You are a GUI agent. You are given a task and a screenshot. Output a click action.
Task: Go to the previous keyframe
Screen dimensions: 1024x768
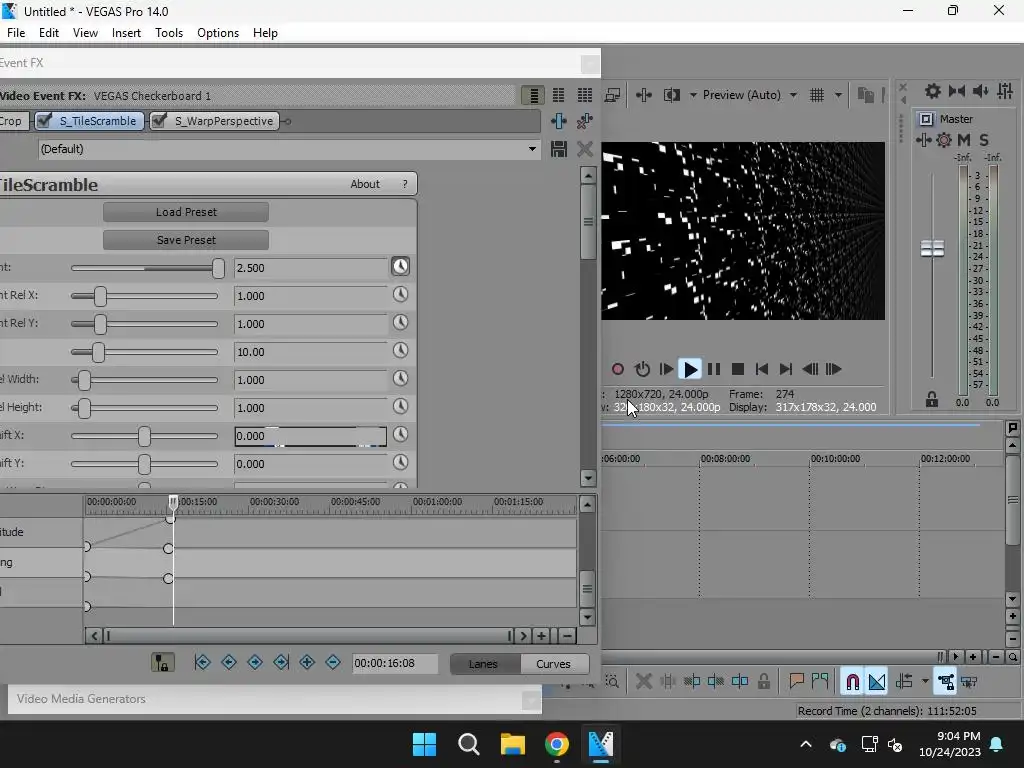tap(229, 662)
